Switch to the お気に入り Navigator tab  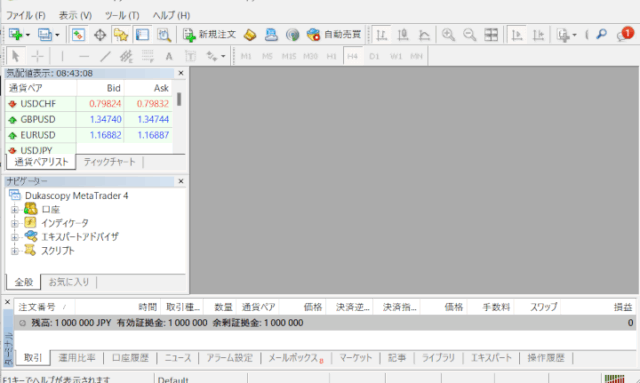tap(69, 282)
